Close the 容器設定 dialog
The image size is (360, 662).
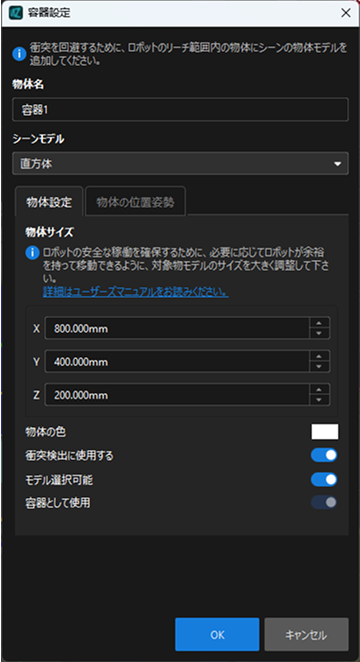point(346,13)
